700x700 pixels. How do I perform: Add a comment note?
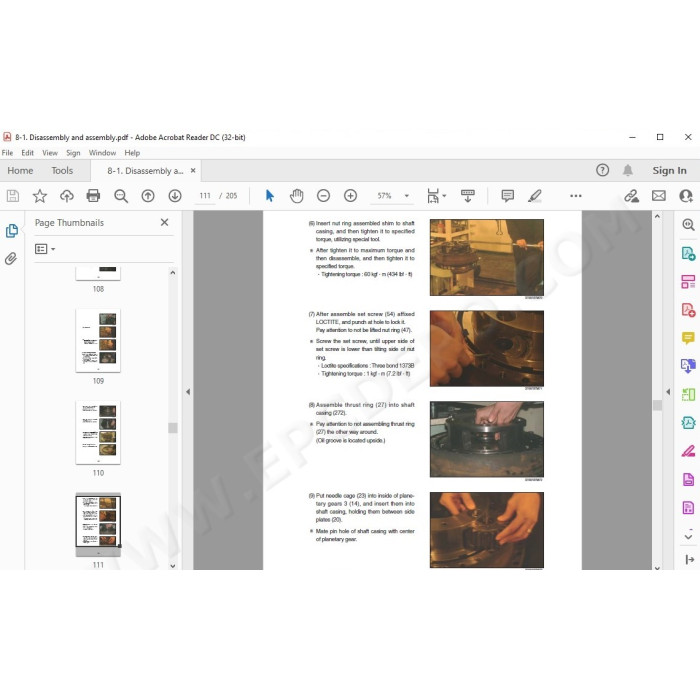pyautogui.click(x=508, y=196)
